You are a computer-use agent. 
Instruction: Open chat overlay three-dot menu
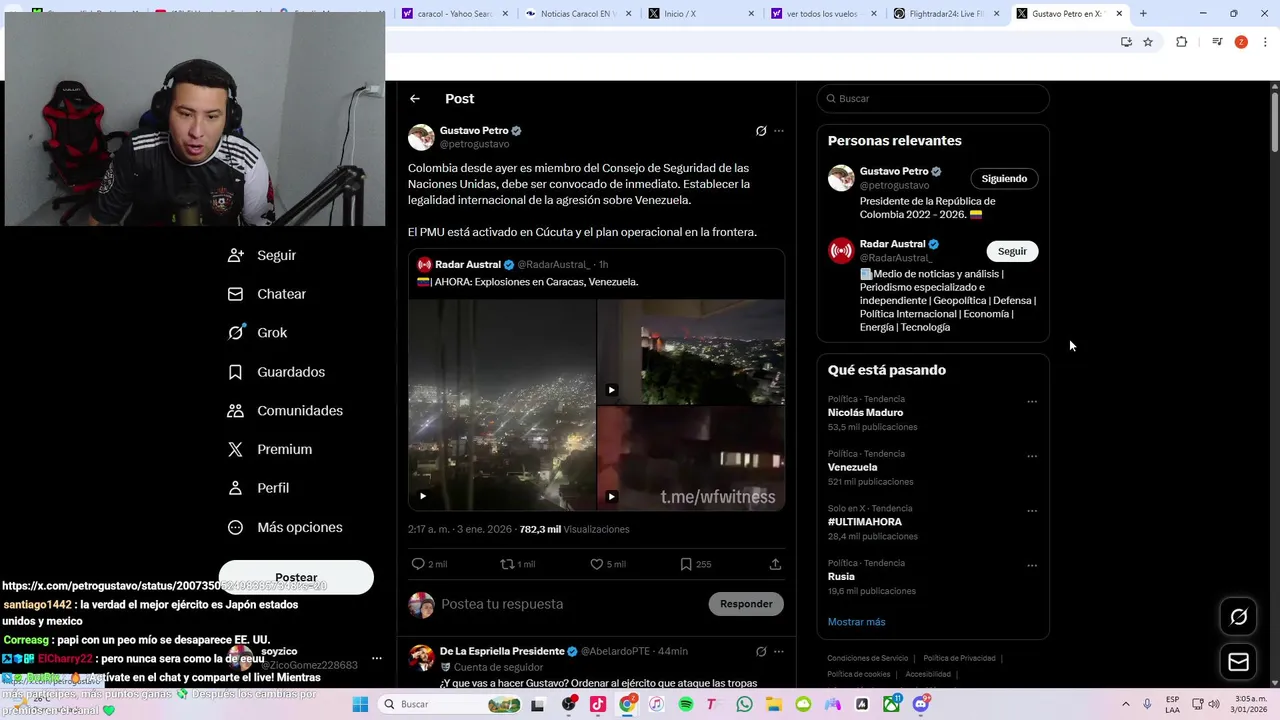click(x=376, y=658)
